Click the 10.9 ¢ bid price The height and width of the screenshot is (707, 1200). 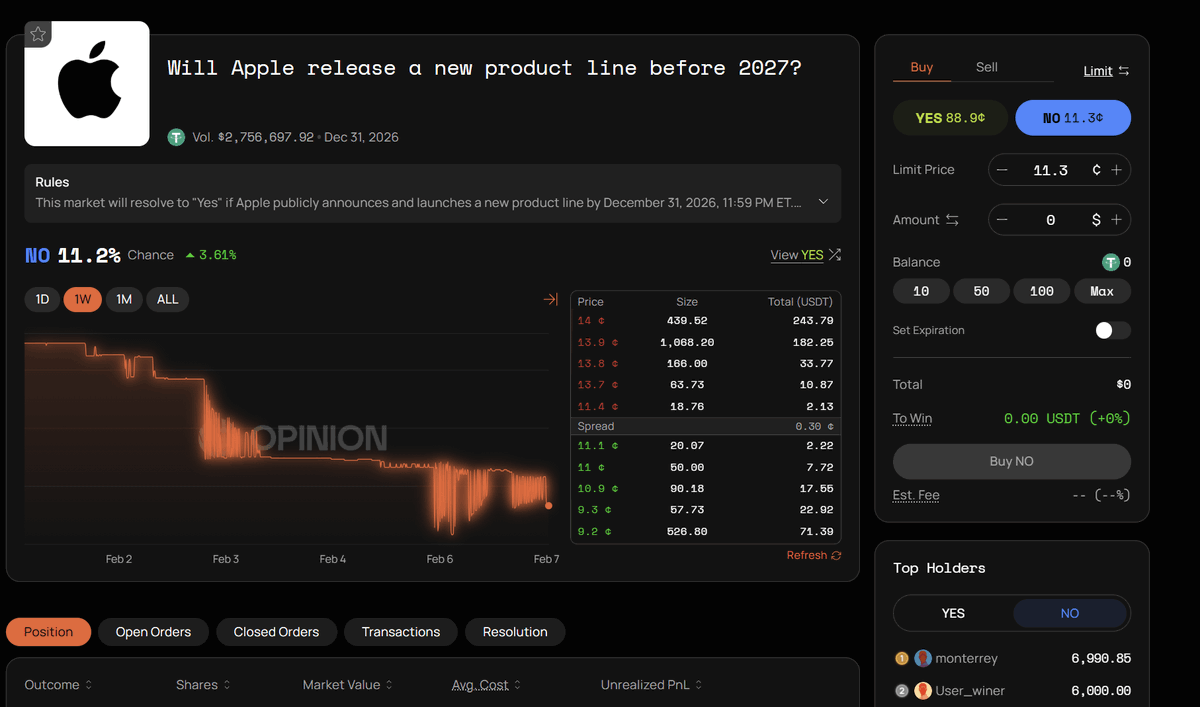(596, 488)
